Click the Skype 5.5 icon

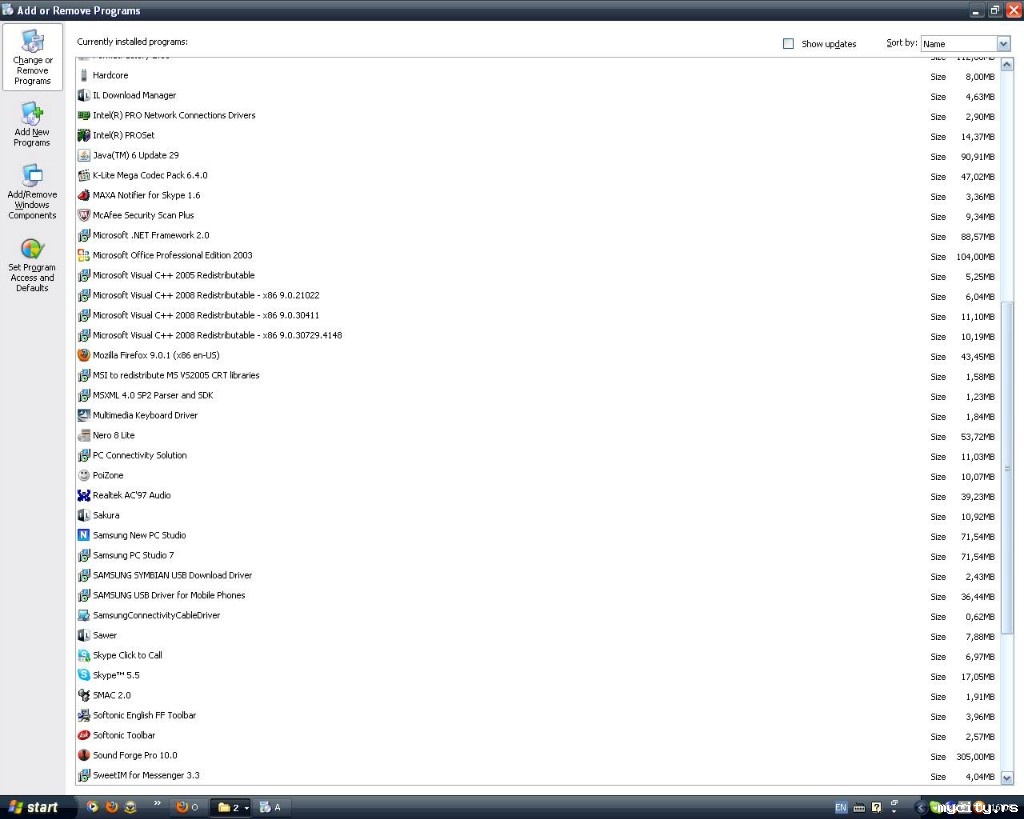pos(84,675)
